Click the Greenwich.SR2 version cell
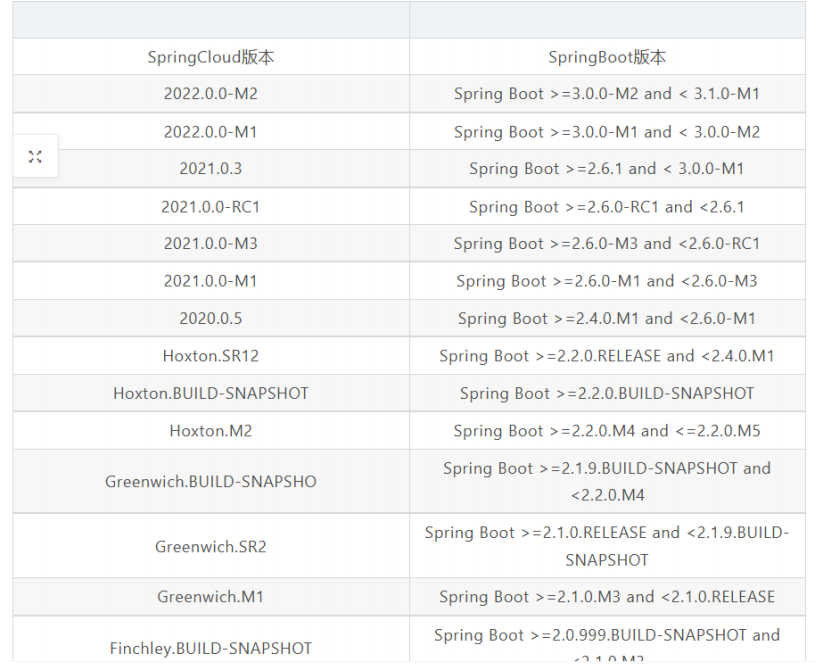The width and height of the screenshot is (822, 669). pyautogui.click(x=211, y=546)
